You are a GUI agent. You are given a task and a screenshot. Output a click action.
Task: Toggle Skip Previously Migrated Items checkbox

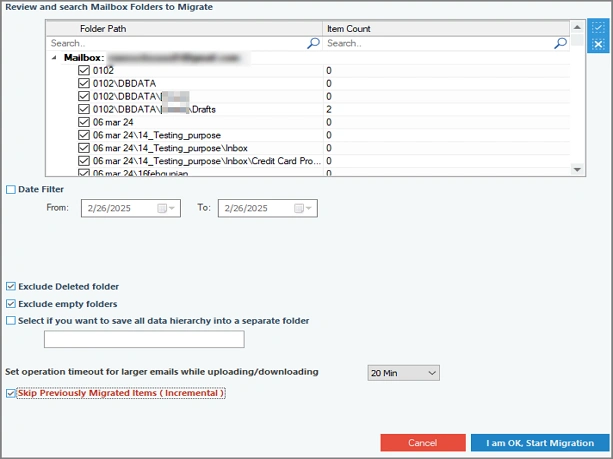click(x=11, y=394)
